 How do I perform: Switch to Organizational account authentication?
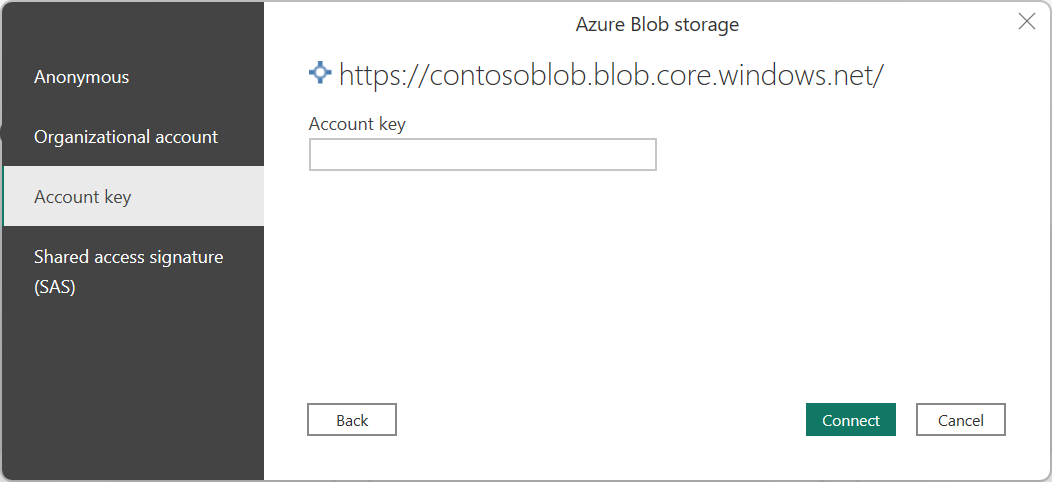126,137
